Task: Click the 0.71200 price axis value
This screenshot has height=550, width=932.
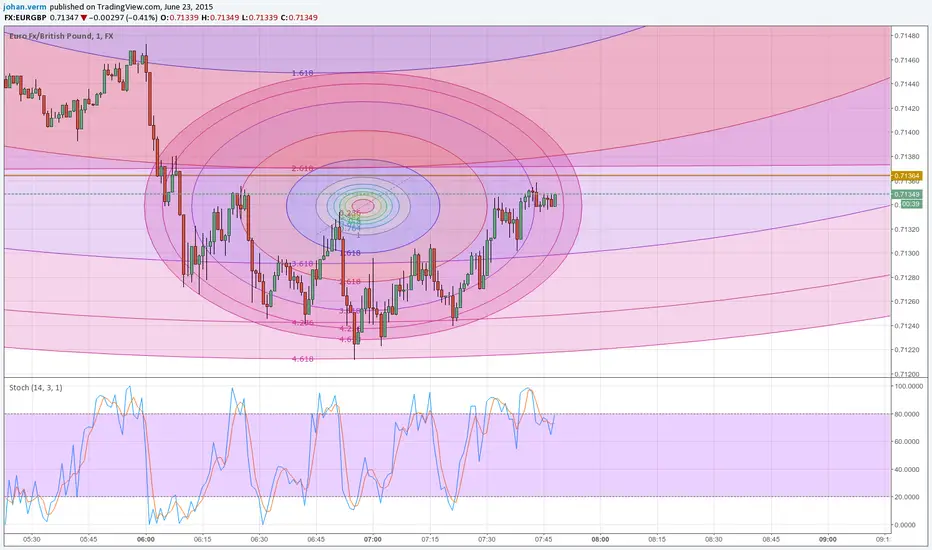Action: (x=908, y=374)
